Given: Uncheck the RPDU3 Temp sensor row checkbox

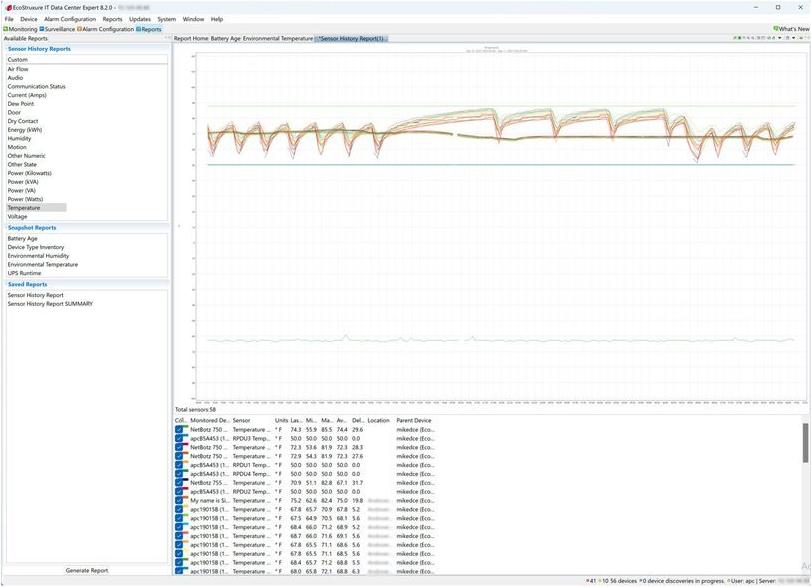Looking at the screenshot, I should pyautogui.click(x=180, y=438).
